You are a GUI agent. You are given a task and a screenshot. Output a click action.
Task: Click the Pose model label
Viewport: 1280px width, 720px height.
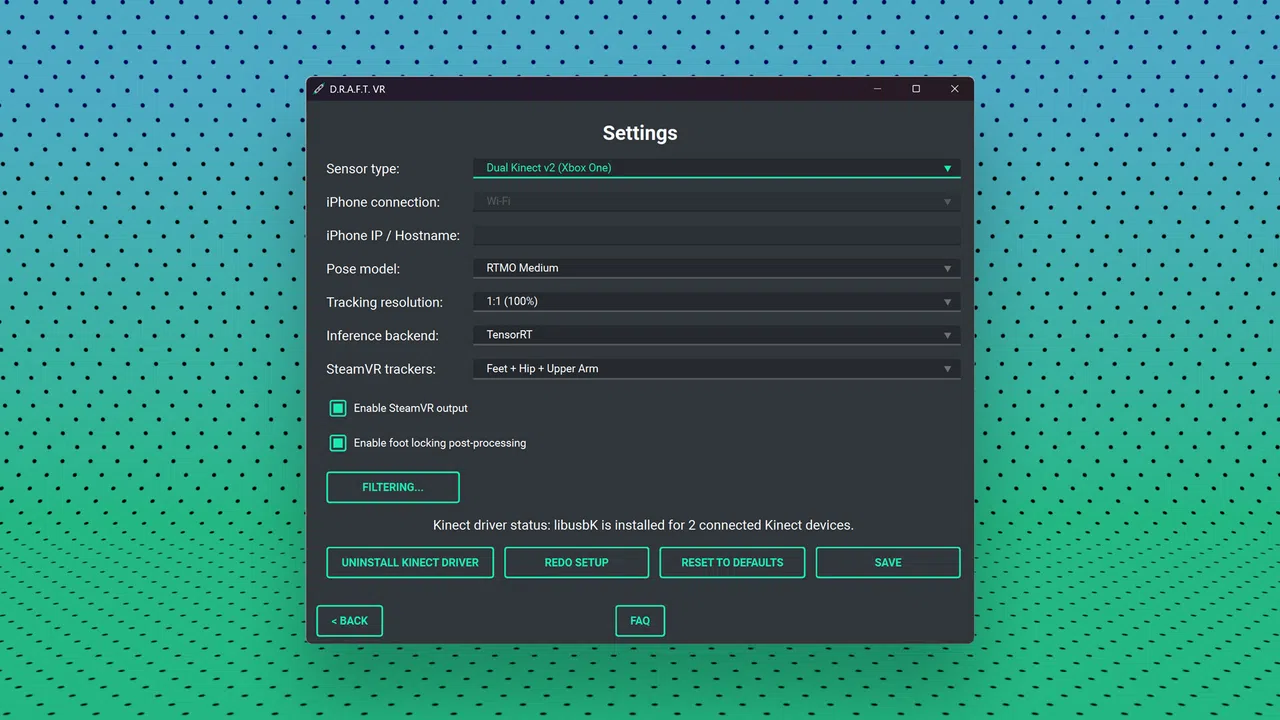coord(363,269)
